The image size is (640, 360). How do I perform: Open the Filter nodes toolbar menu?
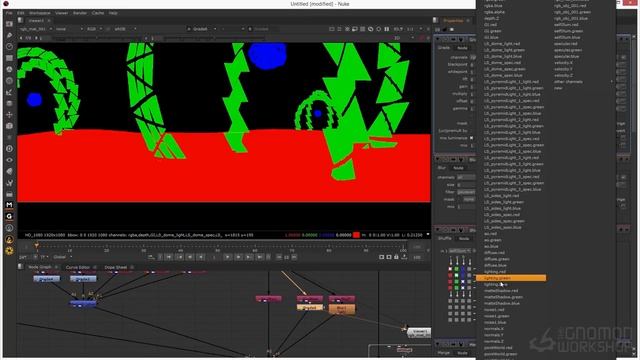(x=9, y=81)
